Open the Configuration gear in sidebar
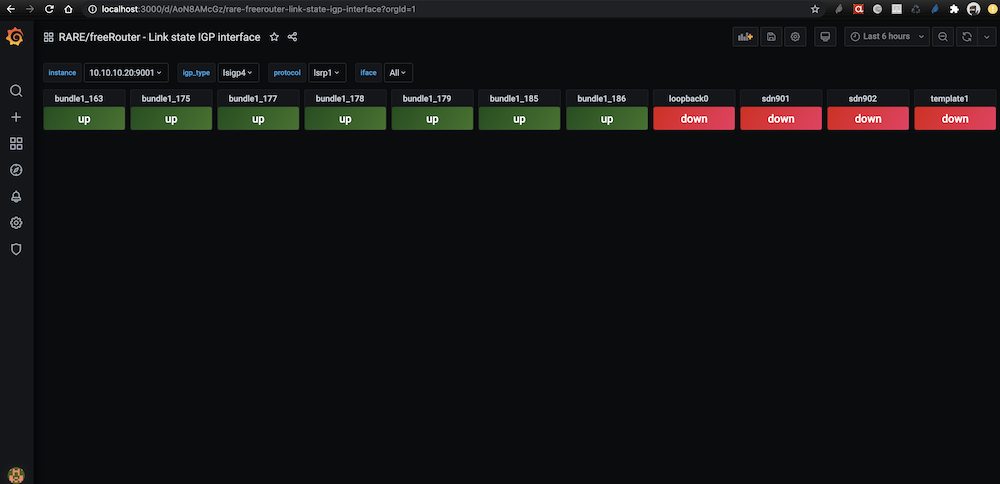This screenshot has width=1000, height=484. [x=17, y=223]
